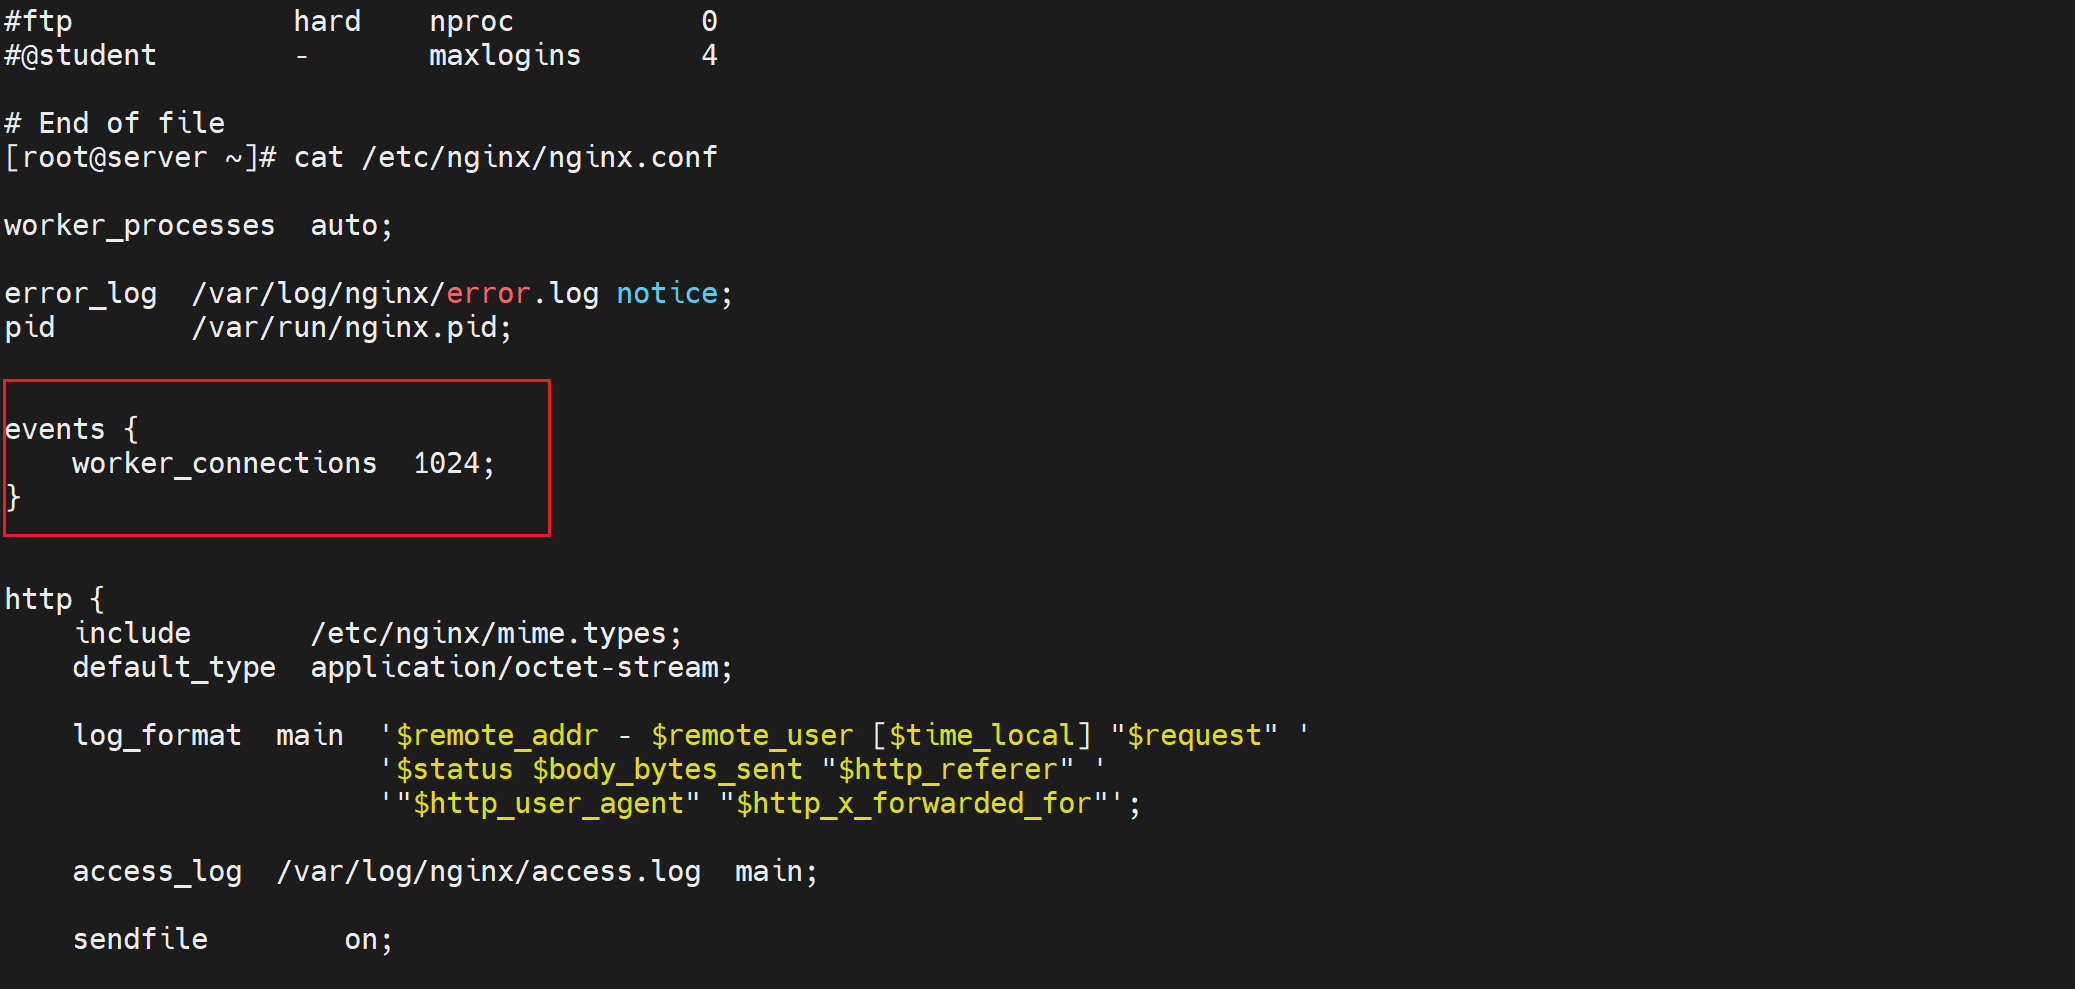
Task: Click the 'auto;' value after worker_processes
Action: [351, 226]
